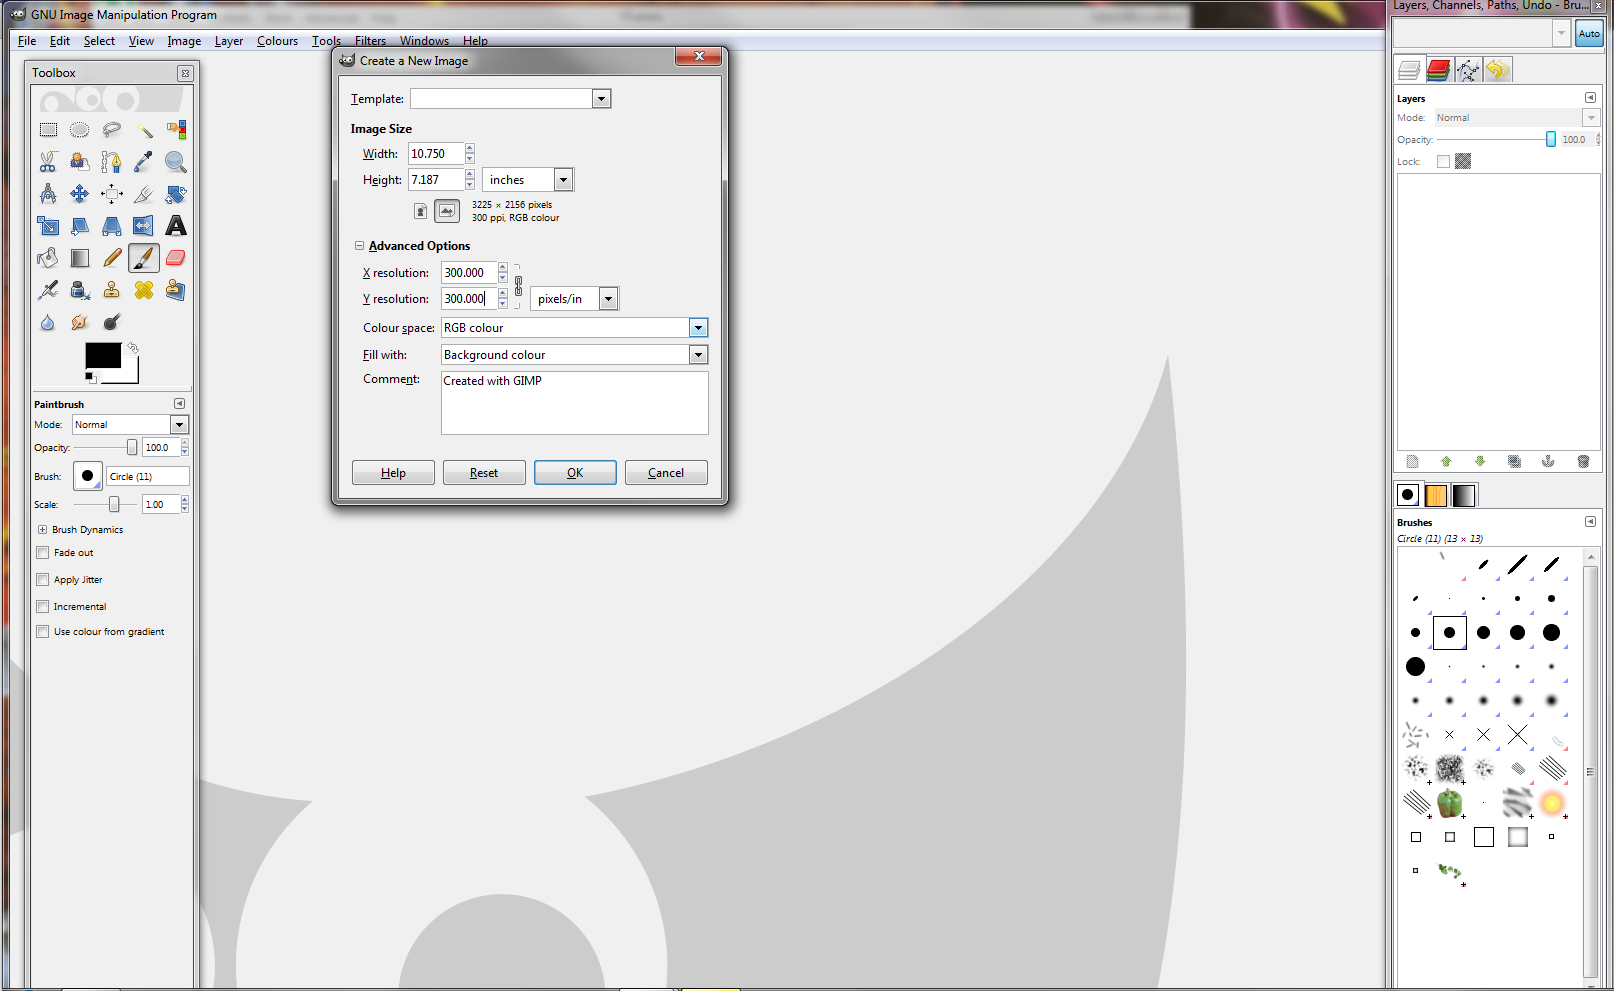Enable the Apply Jitter checkbox
1614x991 pixels.
43,580
